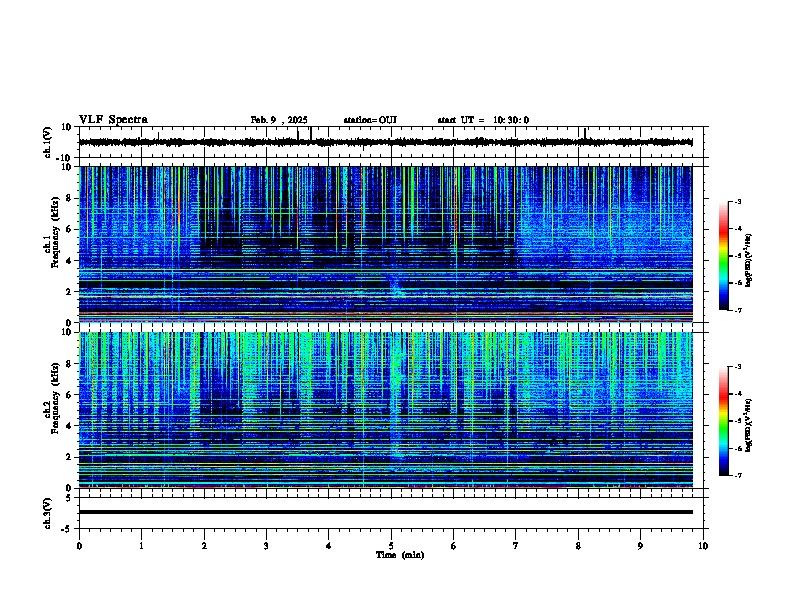Click the ch.2 'Frequency (kHz)' axis label
The image size is (792, 612).
tap(55, 398)
